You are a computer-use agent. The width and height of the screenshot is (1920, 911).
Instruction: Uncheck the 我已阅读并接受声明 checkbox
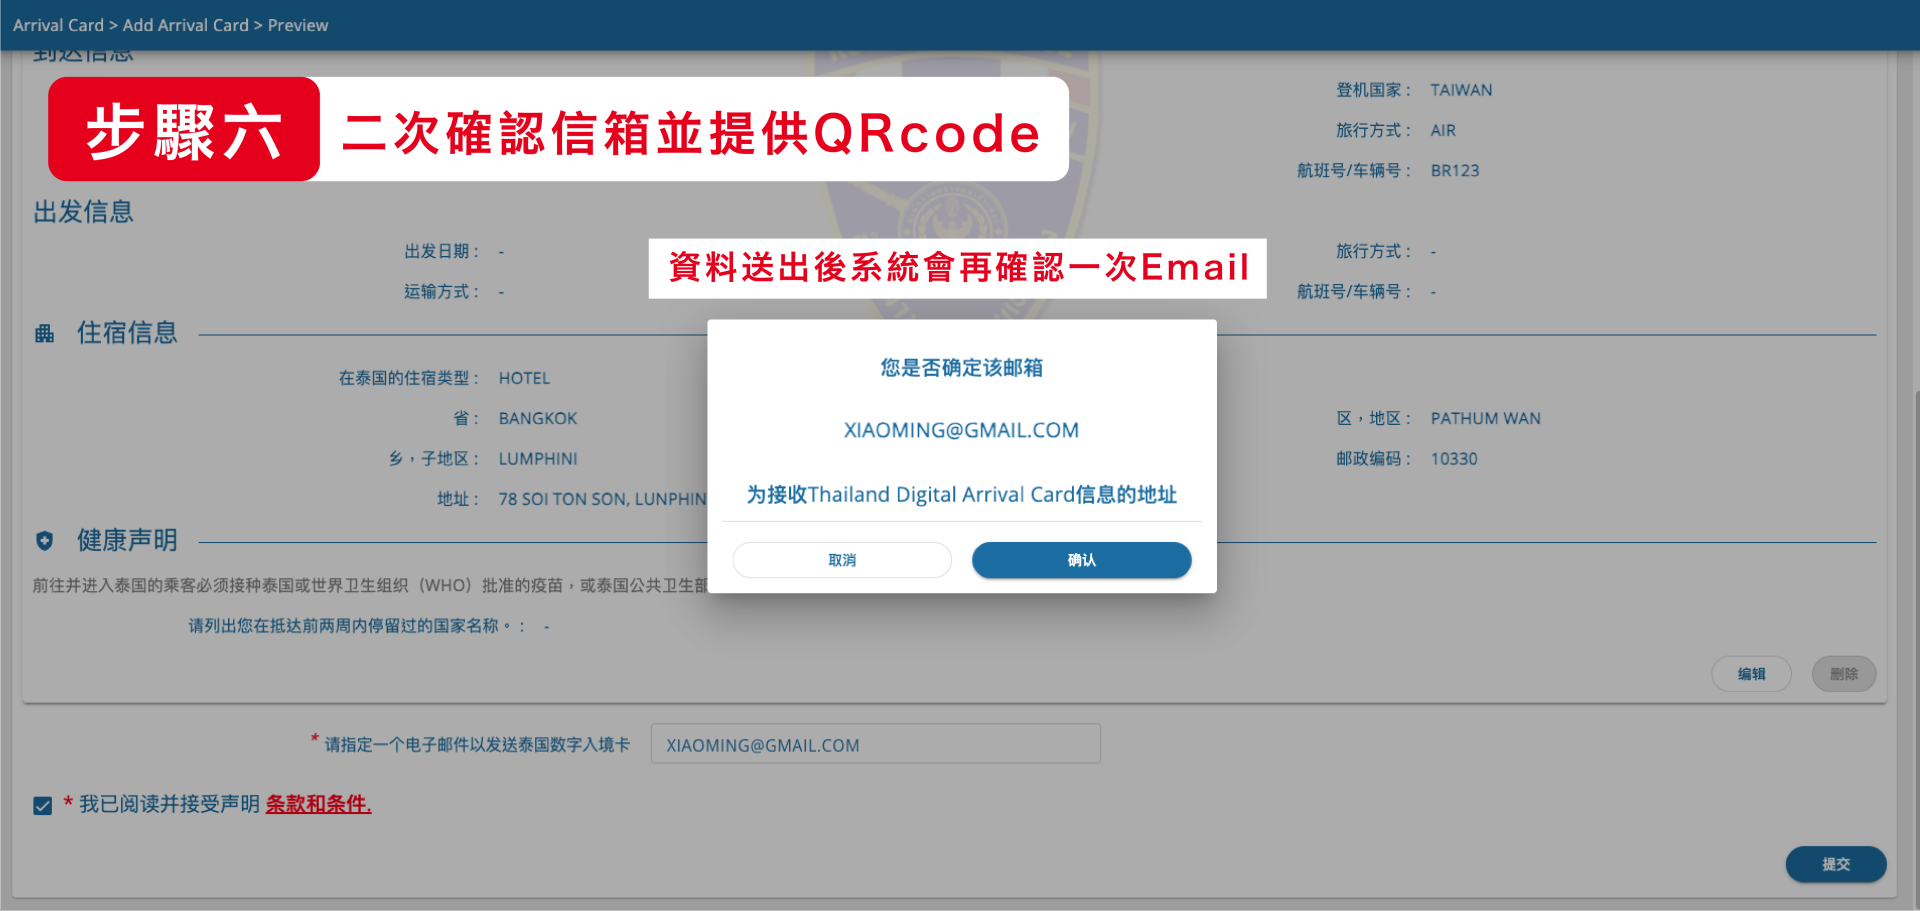click(43, 805)
